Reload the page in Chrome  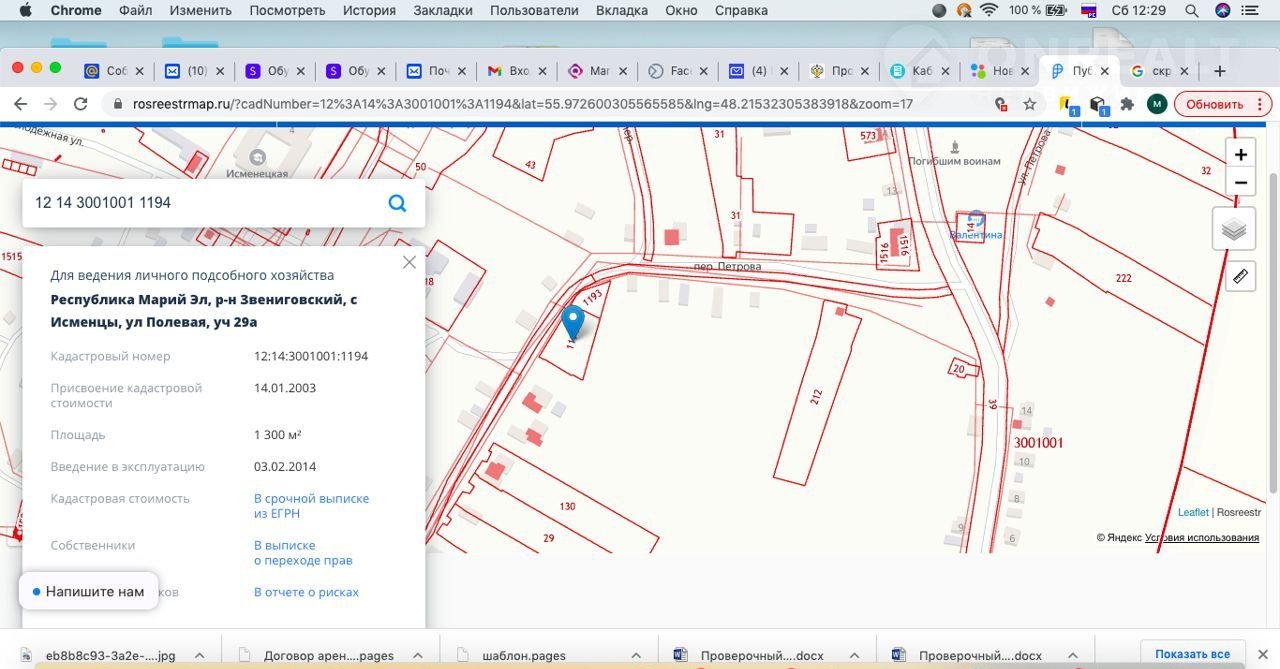(x=81, y=104)
